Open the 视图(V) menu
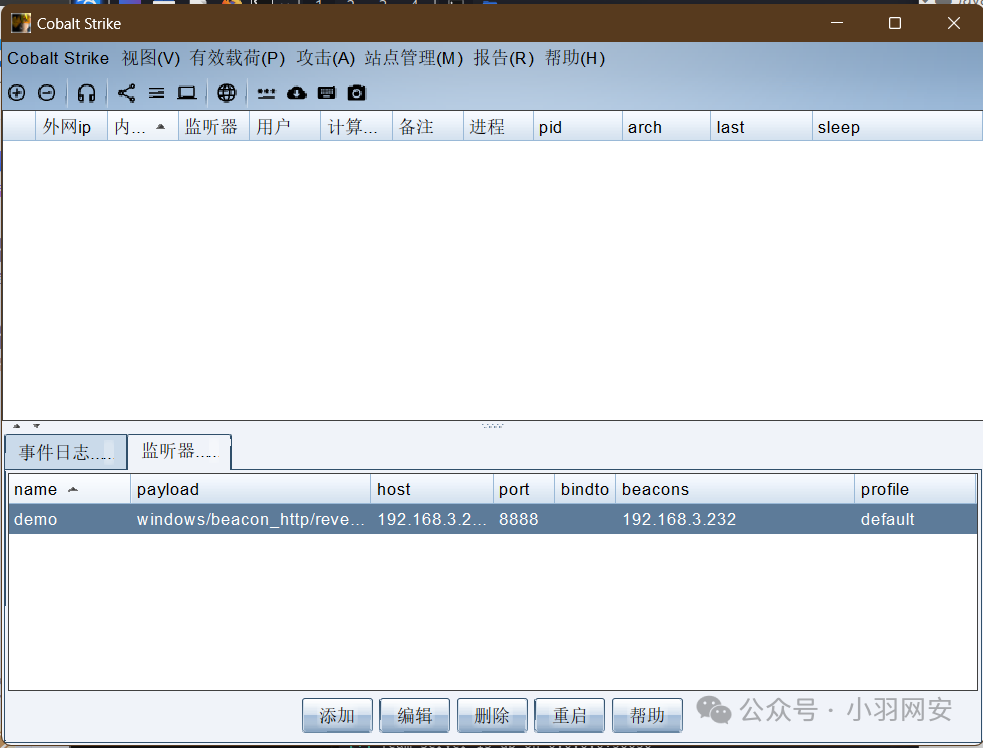Viewport: 983px width, 748px height. (150, 58)
